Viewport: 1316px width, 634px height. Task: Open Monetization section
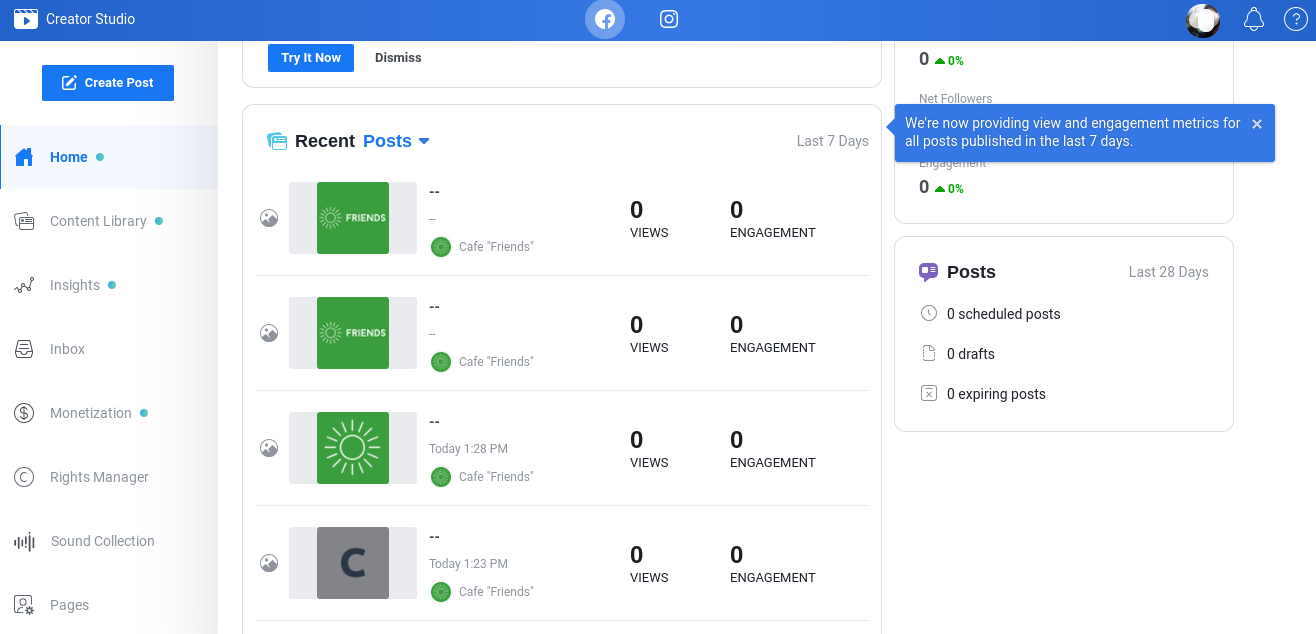point(90,413)
